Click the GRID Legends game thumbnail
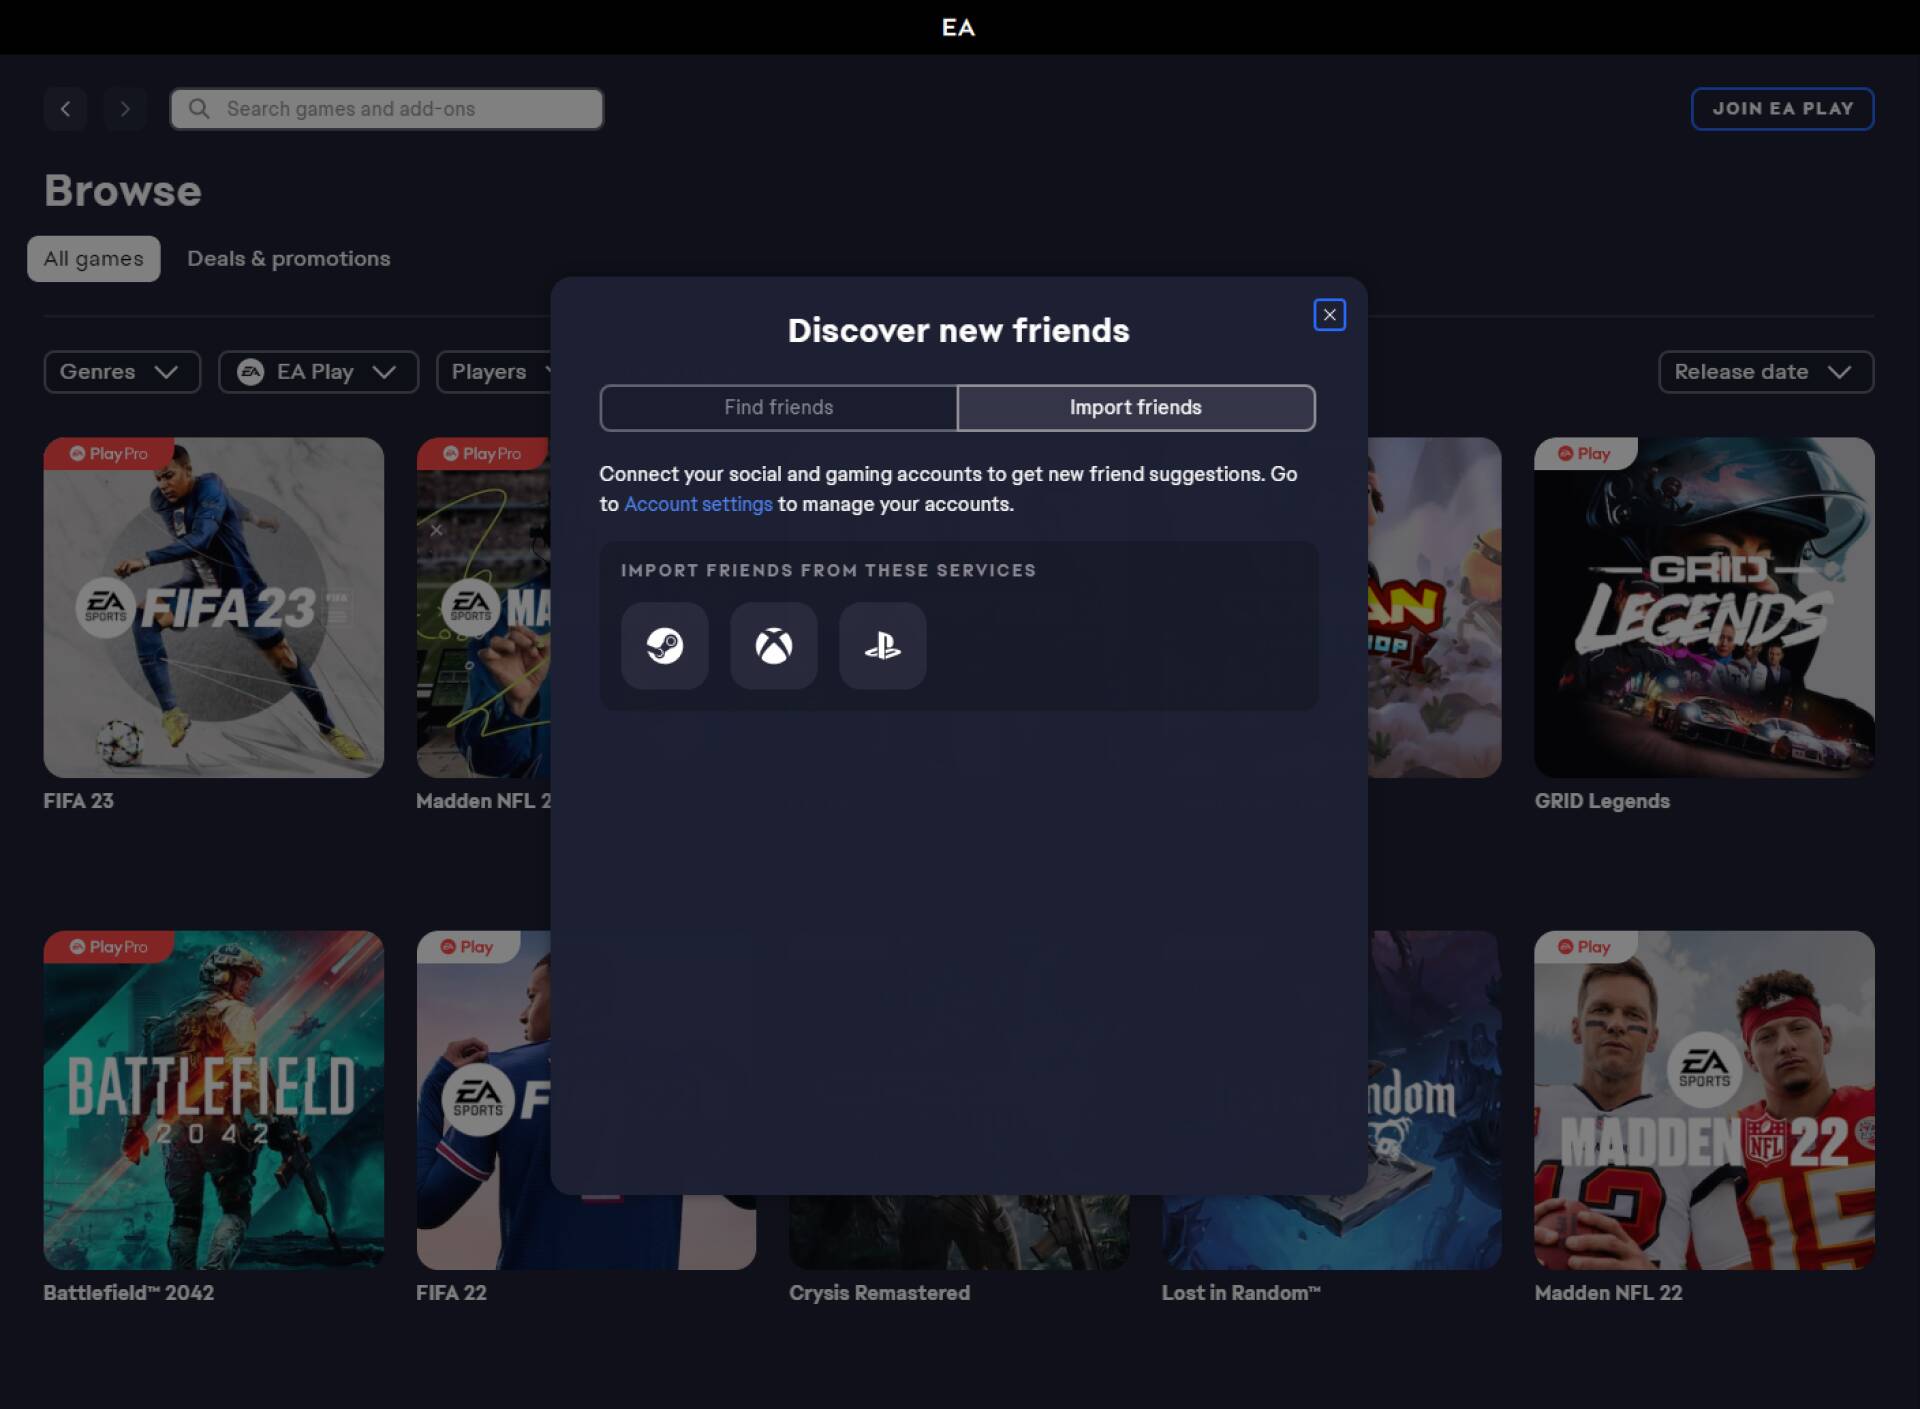 [1705, 607]
